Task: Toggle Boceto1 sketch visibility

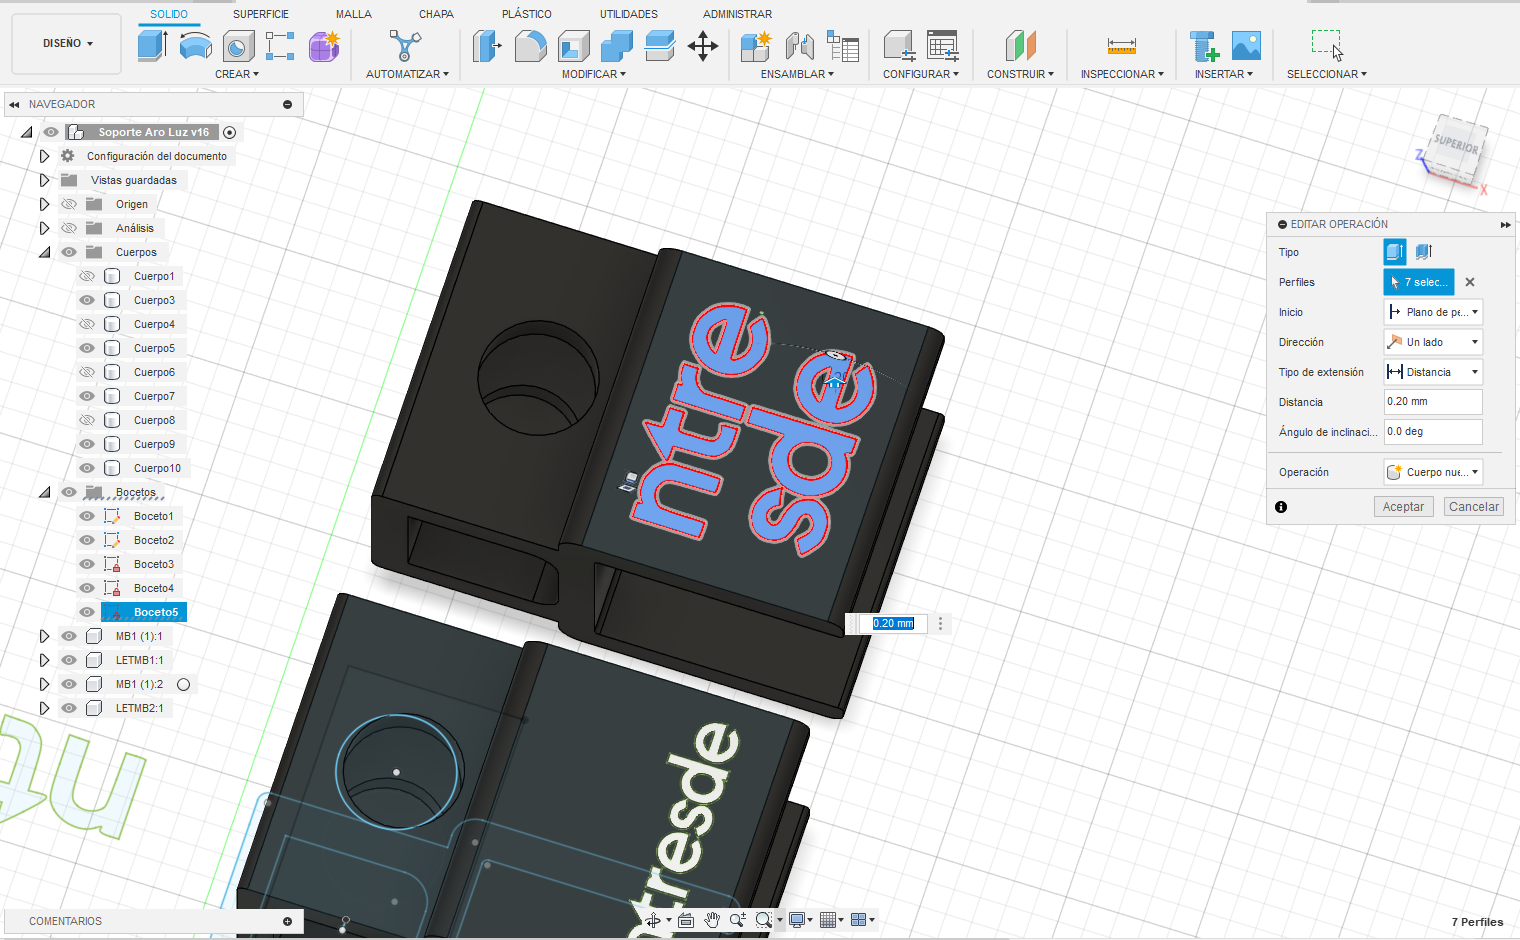Action: (x=87, y=516)
